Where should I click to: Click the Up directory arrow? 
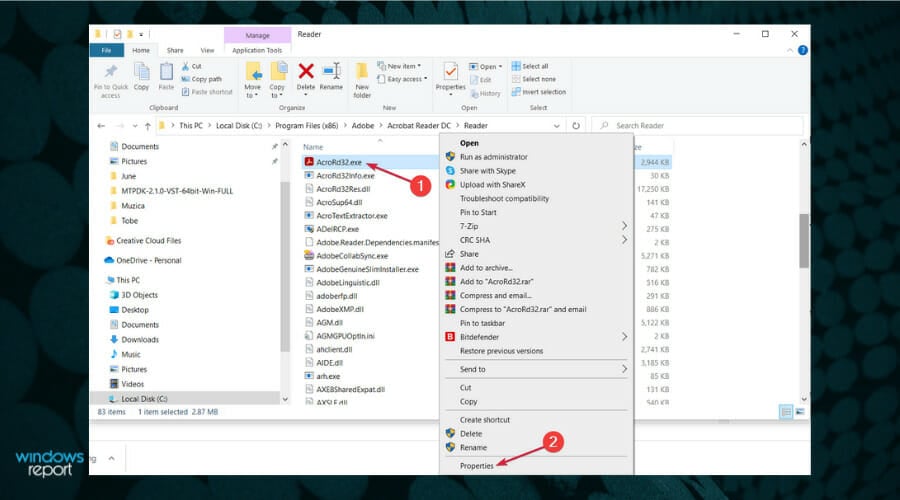click(148, 126)
